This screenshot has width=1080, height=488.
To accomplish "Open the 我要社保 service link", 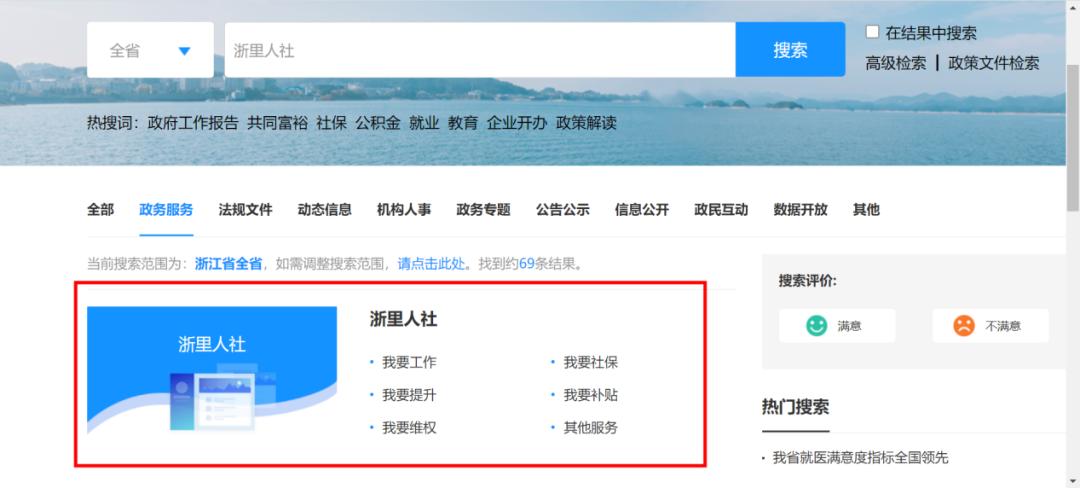I will (x=590, y=362).
